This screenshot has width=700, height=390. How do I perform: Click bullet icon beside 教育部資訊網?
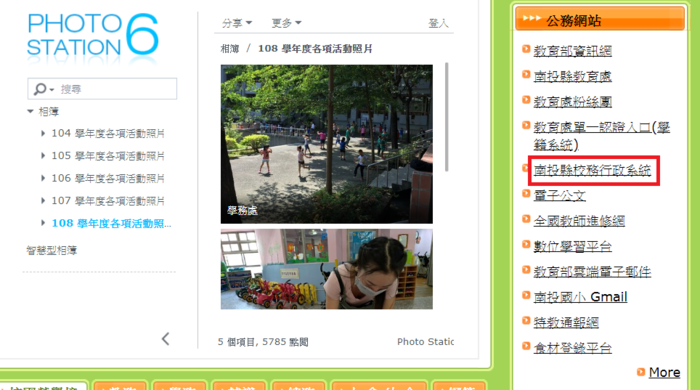point(526,49)
